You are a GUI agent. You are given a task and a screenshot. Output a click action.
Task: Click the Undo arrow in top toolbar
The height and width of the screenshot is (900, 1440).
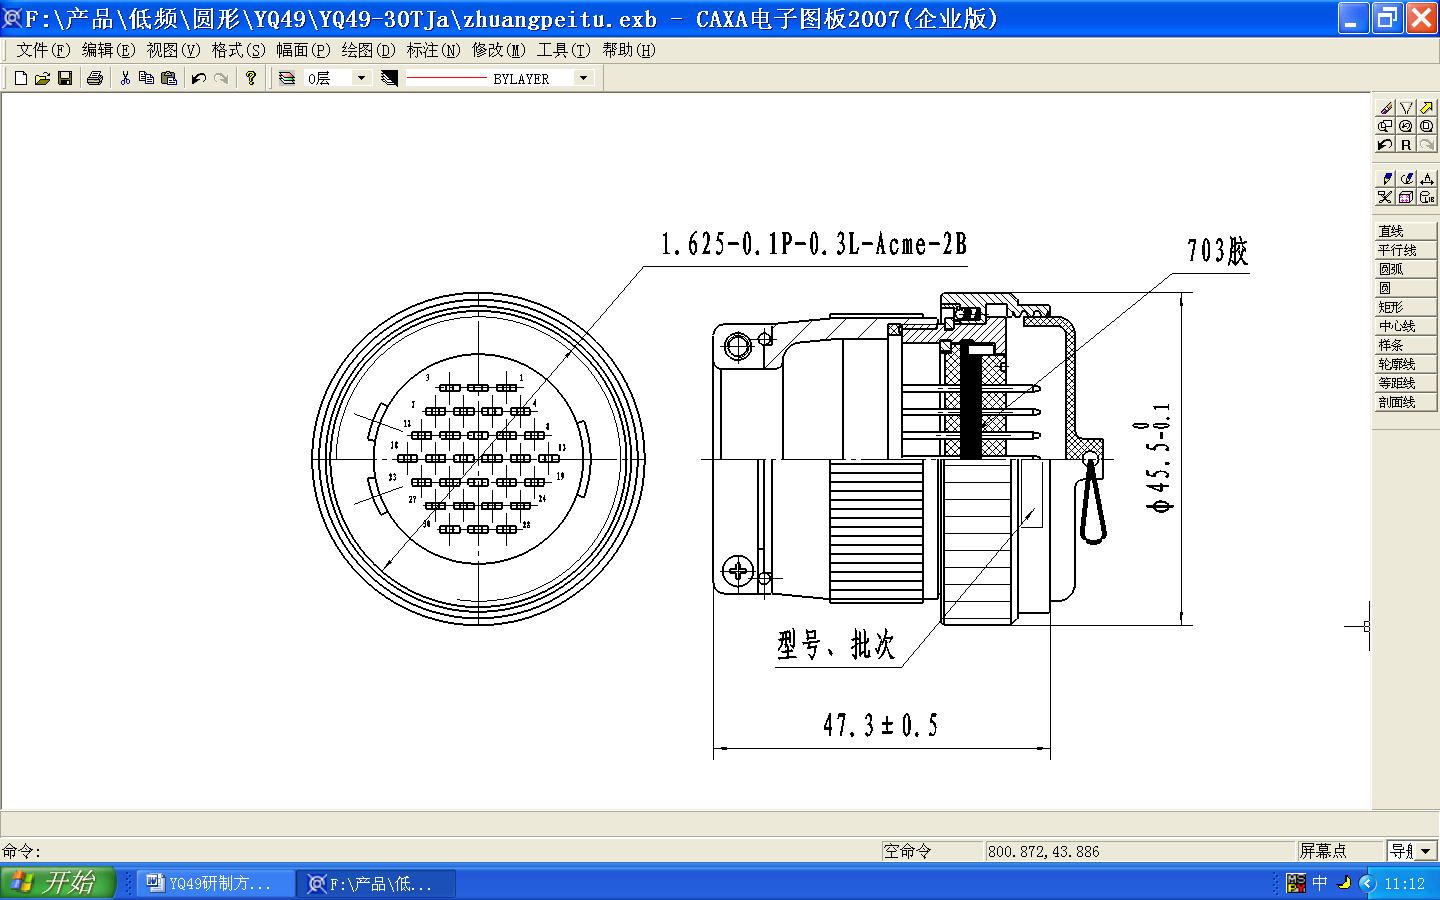point(198,78)
